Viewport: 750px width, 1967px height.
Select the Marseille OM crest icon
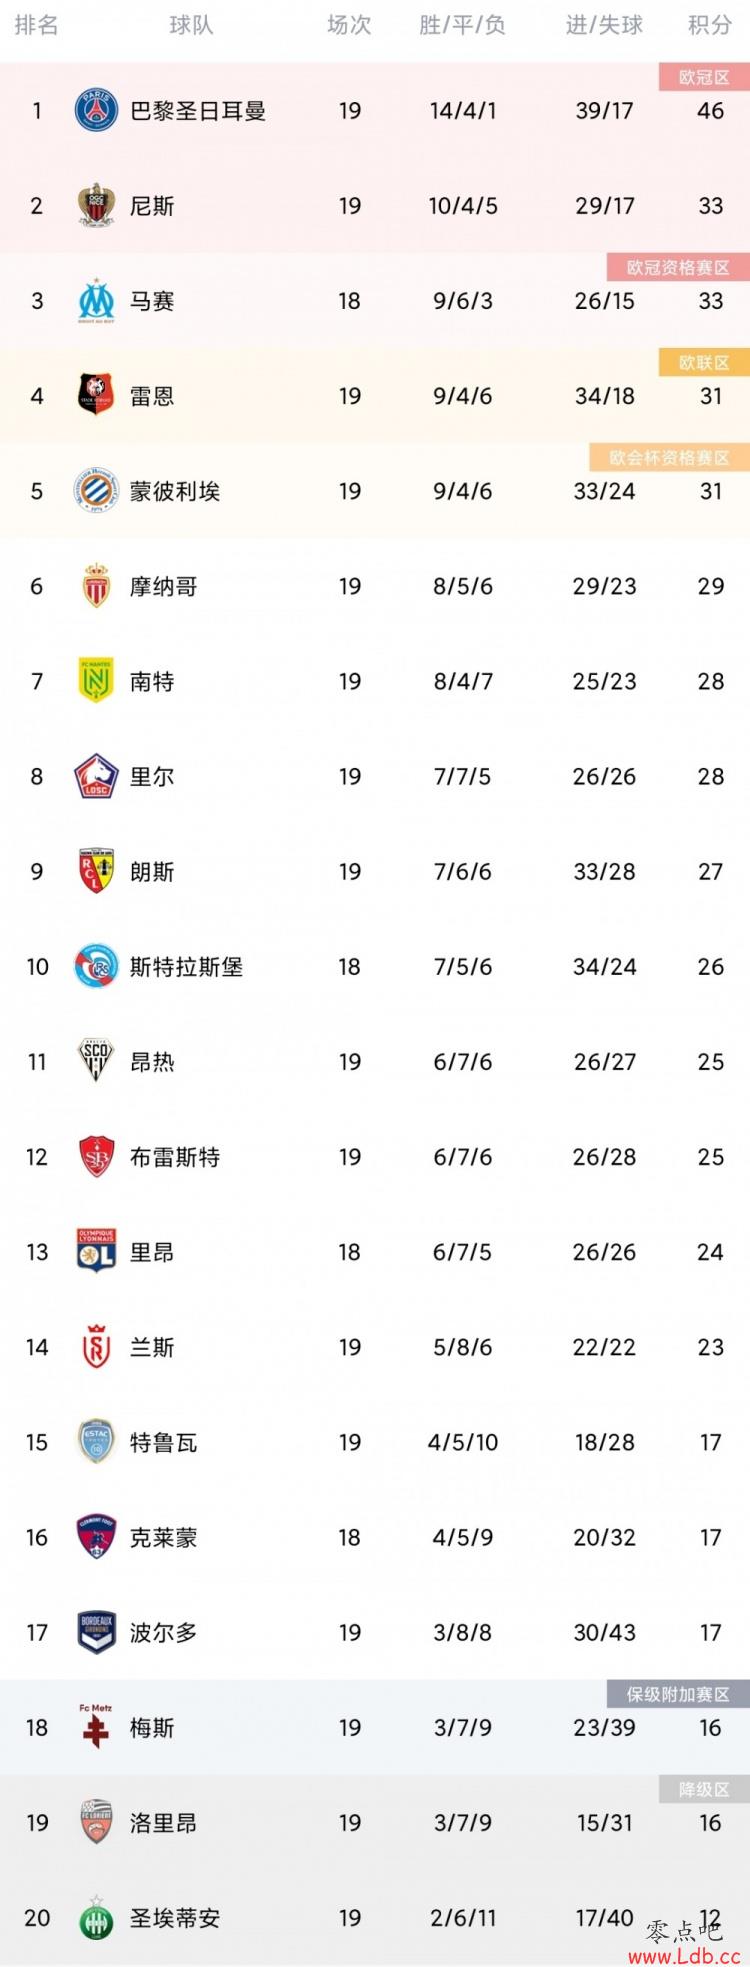pyautogui.click(x=96, y=300)
